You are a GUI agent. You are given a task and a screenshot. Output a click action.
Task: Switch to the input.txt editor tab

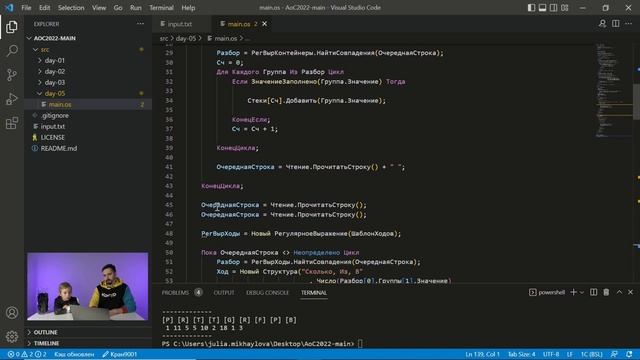[180, 24]
